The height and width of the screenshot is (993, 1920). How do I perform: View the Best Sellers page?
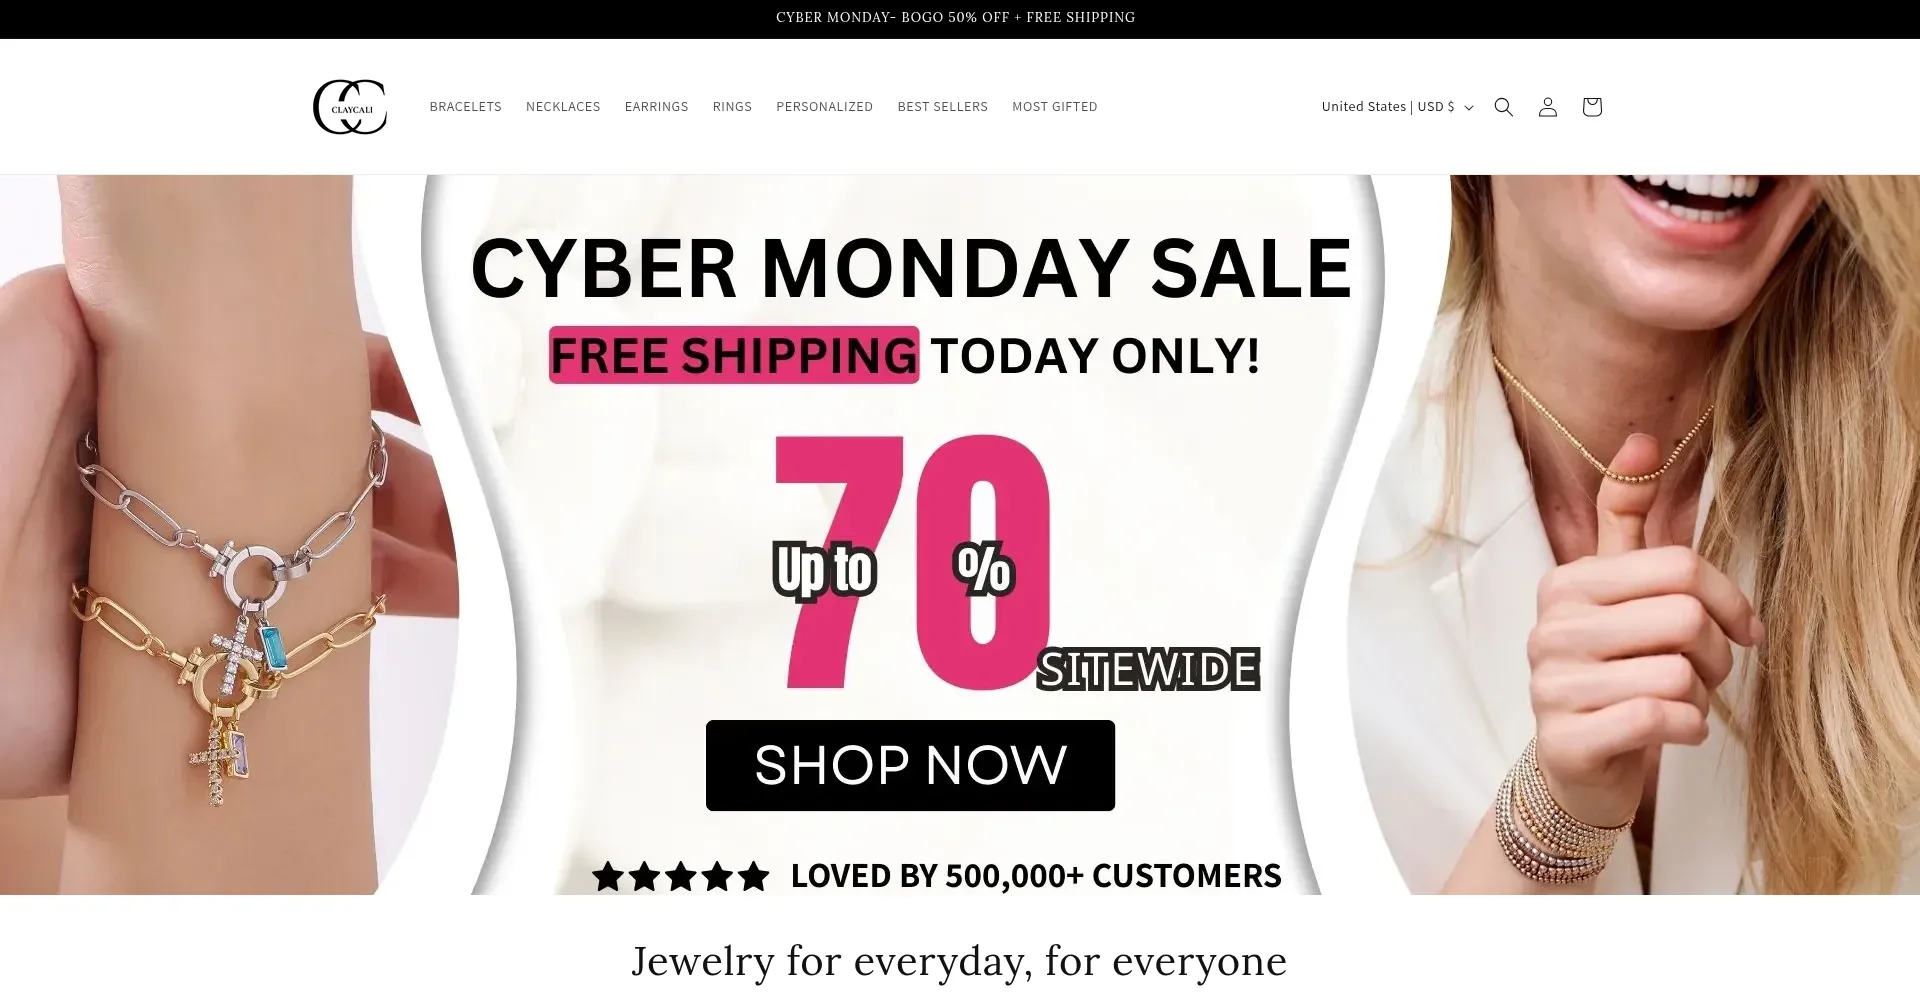tap(942, 107)
